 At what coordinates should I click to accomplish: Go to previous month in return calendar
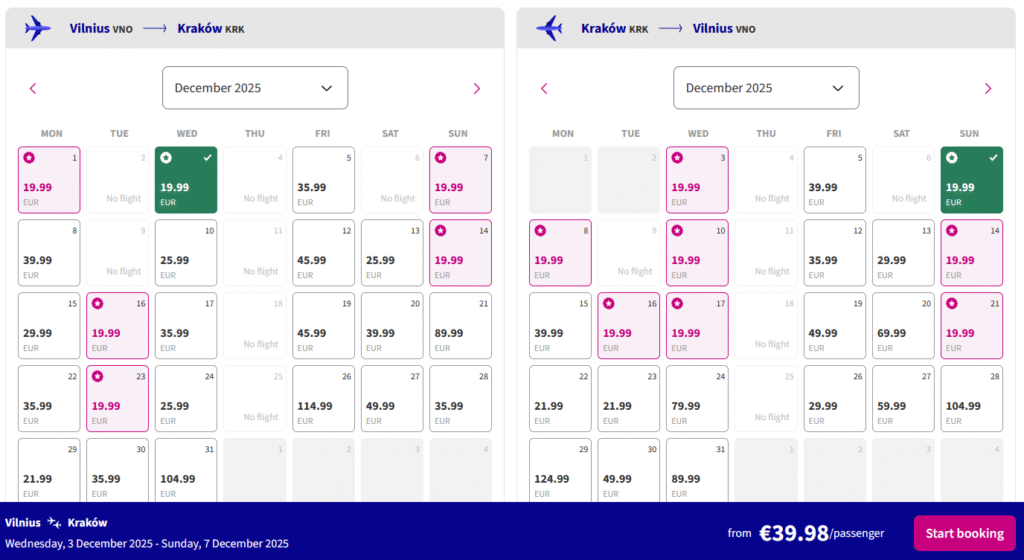[544, 88]
